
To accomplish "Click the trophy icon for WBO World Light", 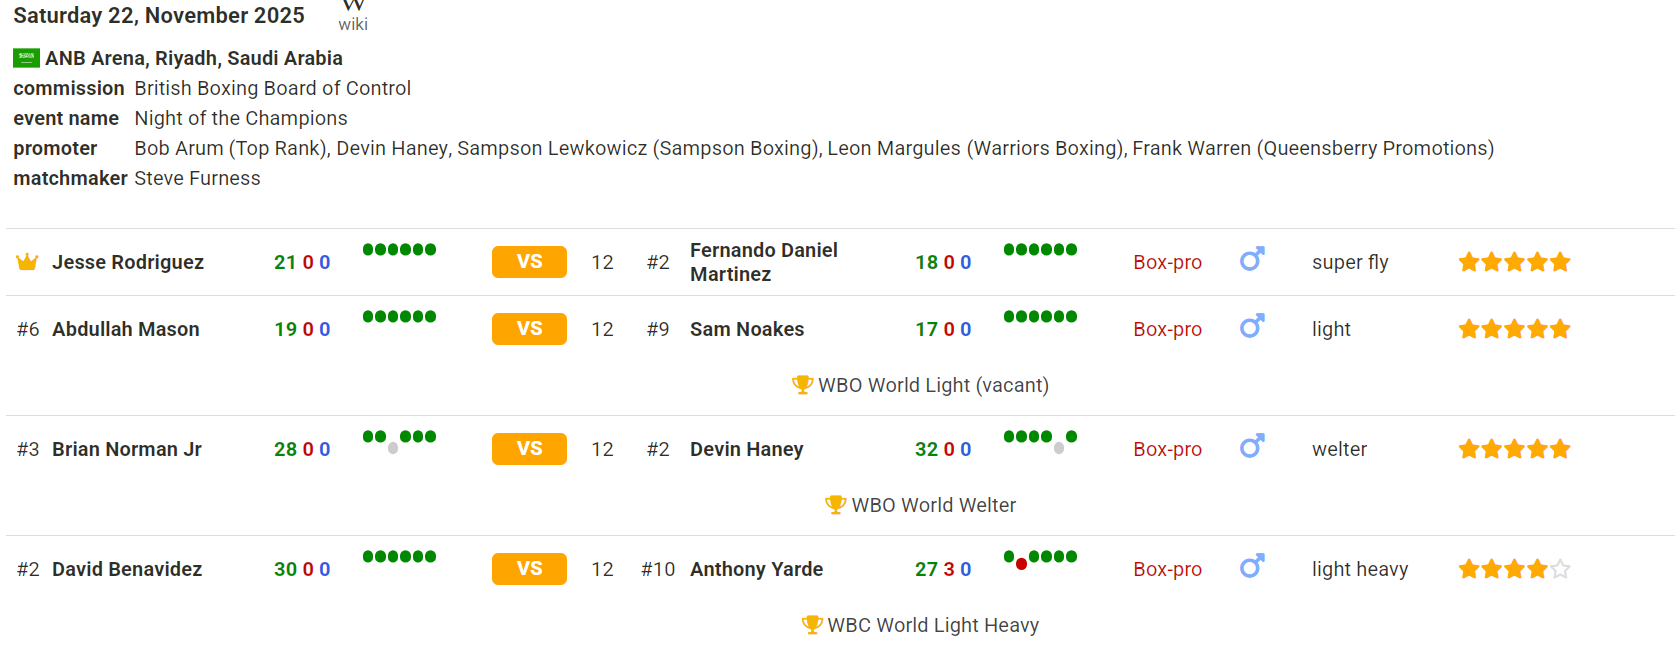I will point(802,385).
